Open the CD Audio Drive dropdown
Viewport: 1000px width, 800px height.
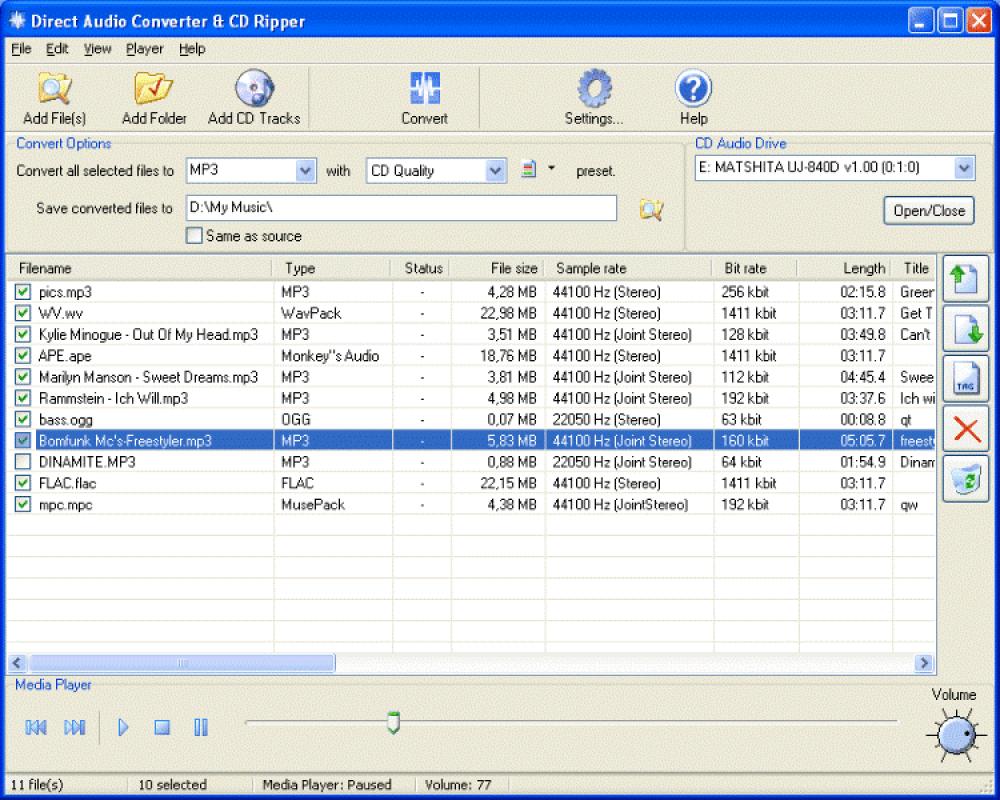963,167
